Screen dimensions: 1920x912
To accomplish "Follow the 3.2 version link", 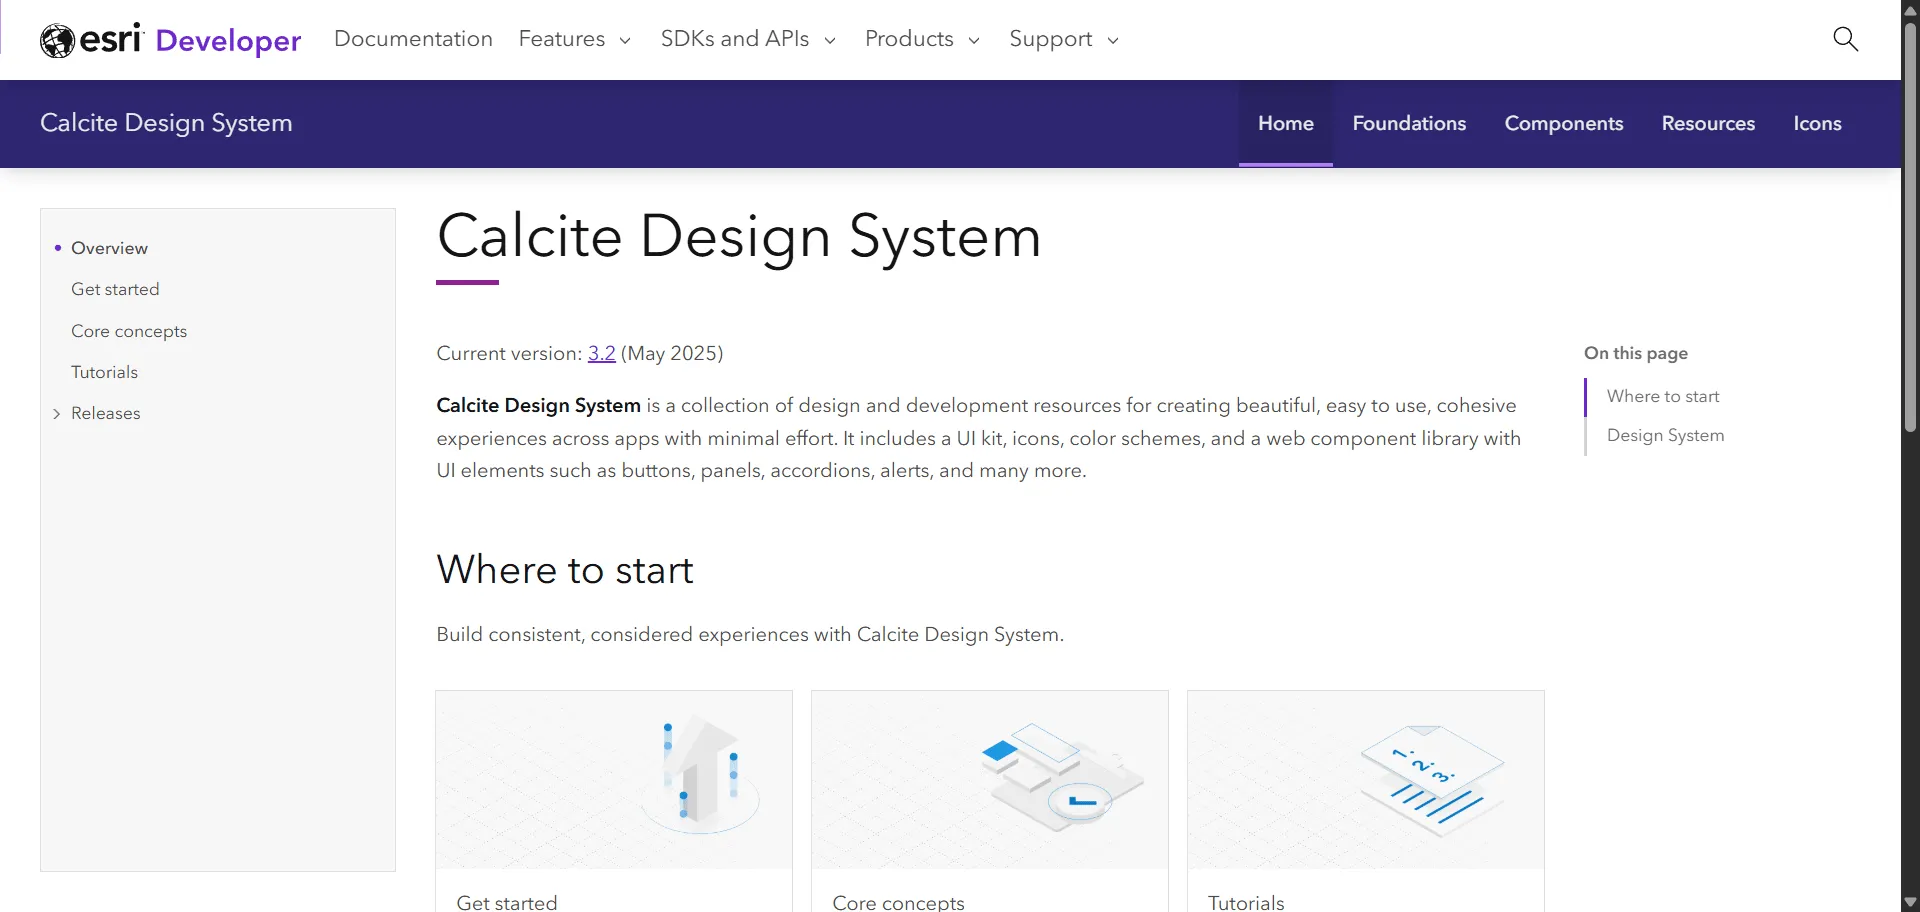I will 601,353.
